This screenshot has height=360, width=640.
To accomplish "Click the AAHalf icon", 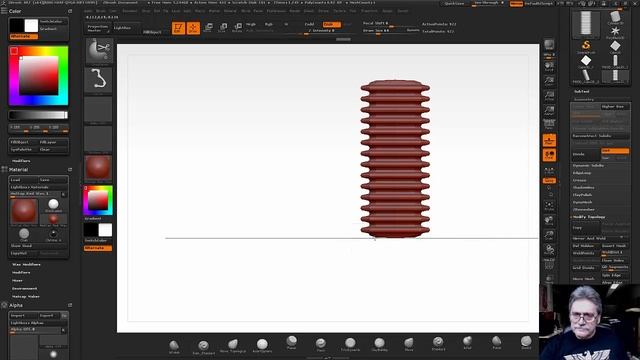I will point(549,110).
